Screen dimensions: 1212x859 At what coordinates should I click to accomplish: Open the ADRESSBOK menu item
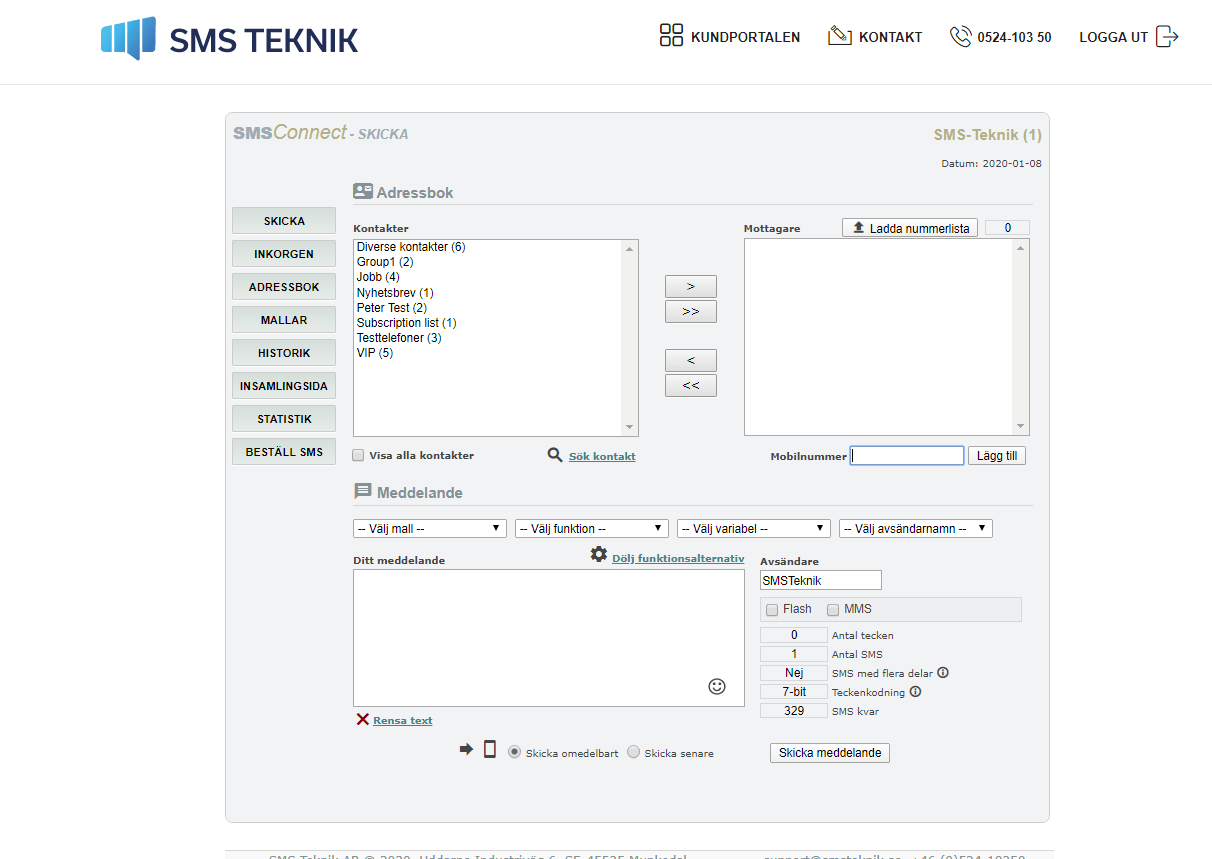[284, 287]
